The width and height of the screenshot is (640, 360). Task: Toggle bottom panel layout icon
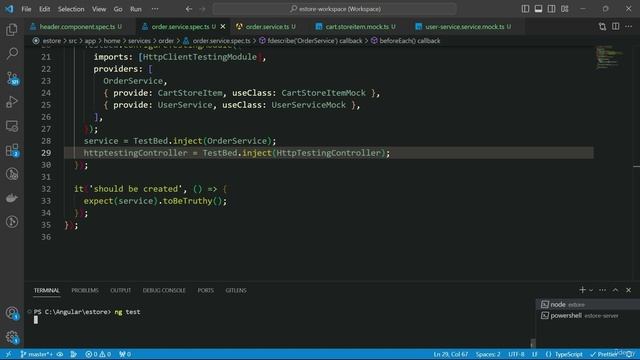(538, 9)
